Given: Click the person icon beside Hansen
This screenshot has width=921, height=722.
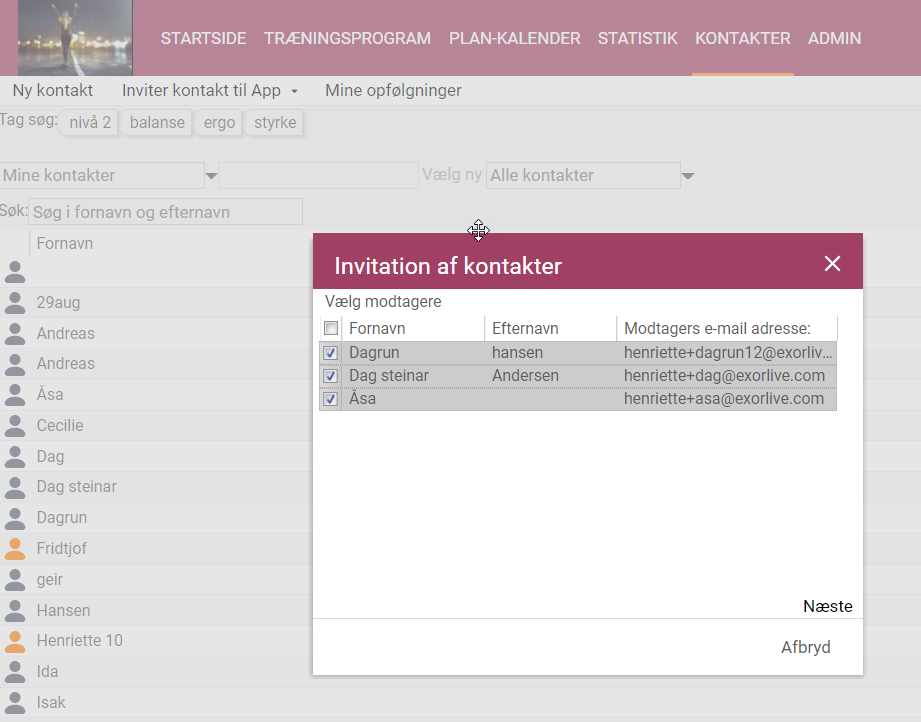Looking at the screenshot, I should point(15,610).
